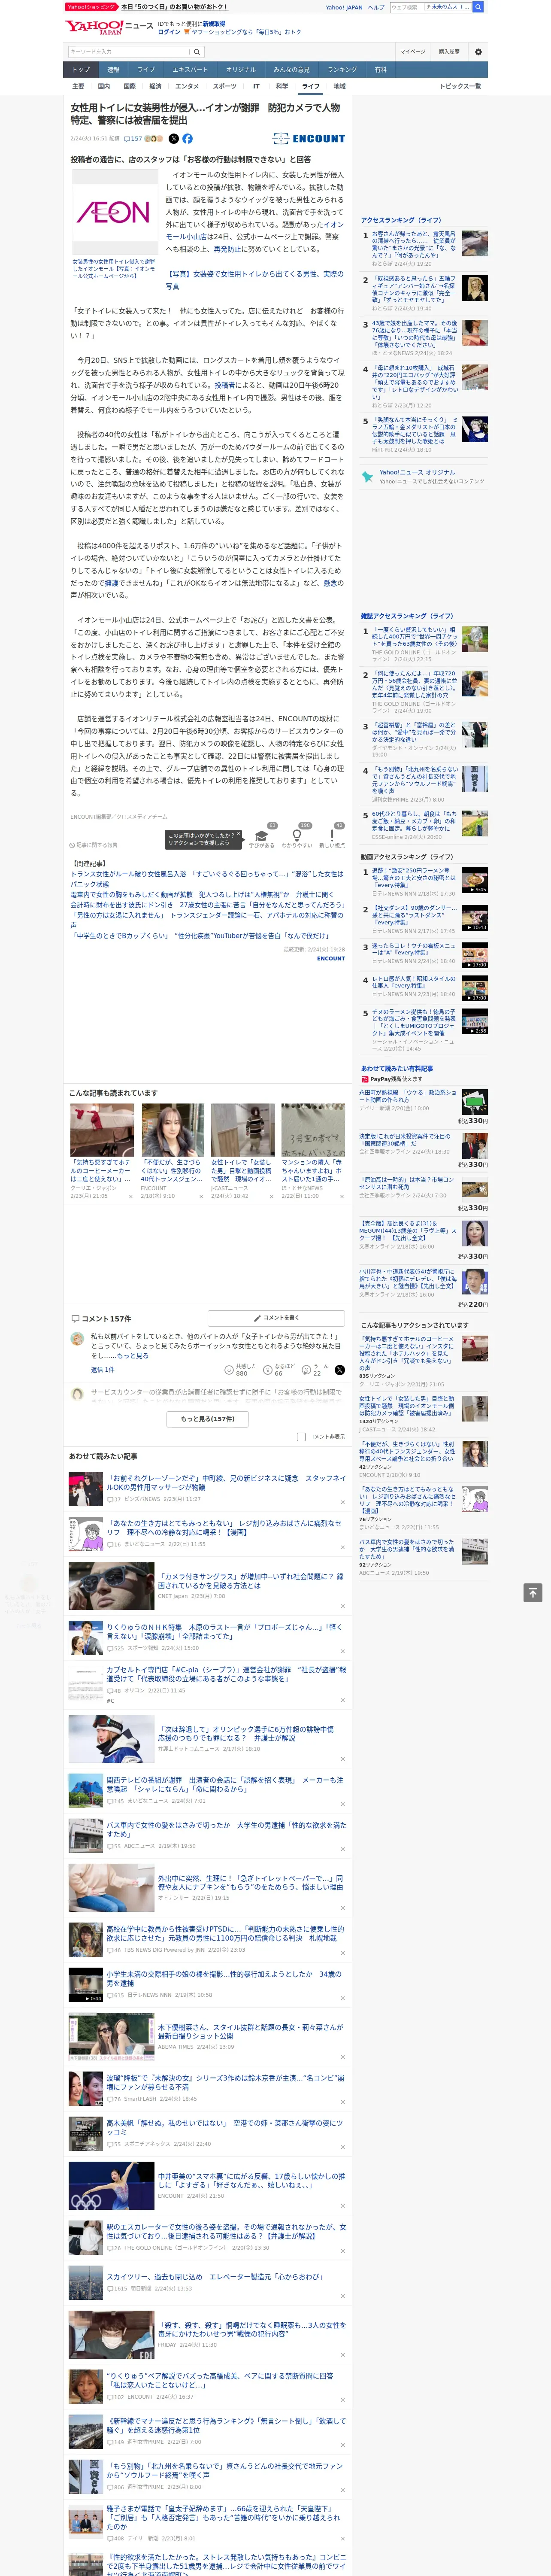Toggle the コメント非表示 checkbox
The height and width of the screenshot is (2576, 551).
[x=301, y=1437]
